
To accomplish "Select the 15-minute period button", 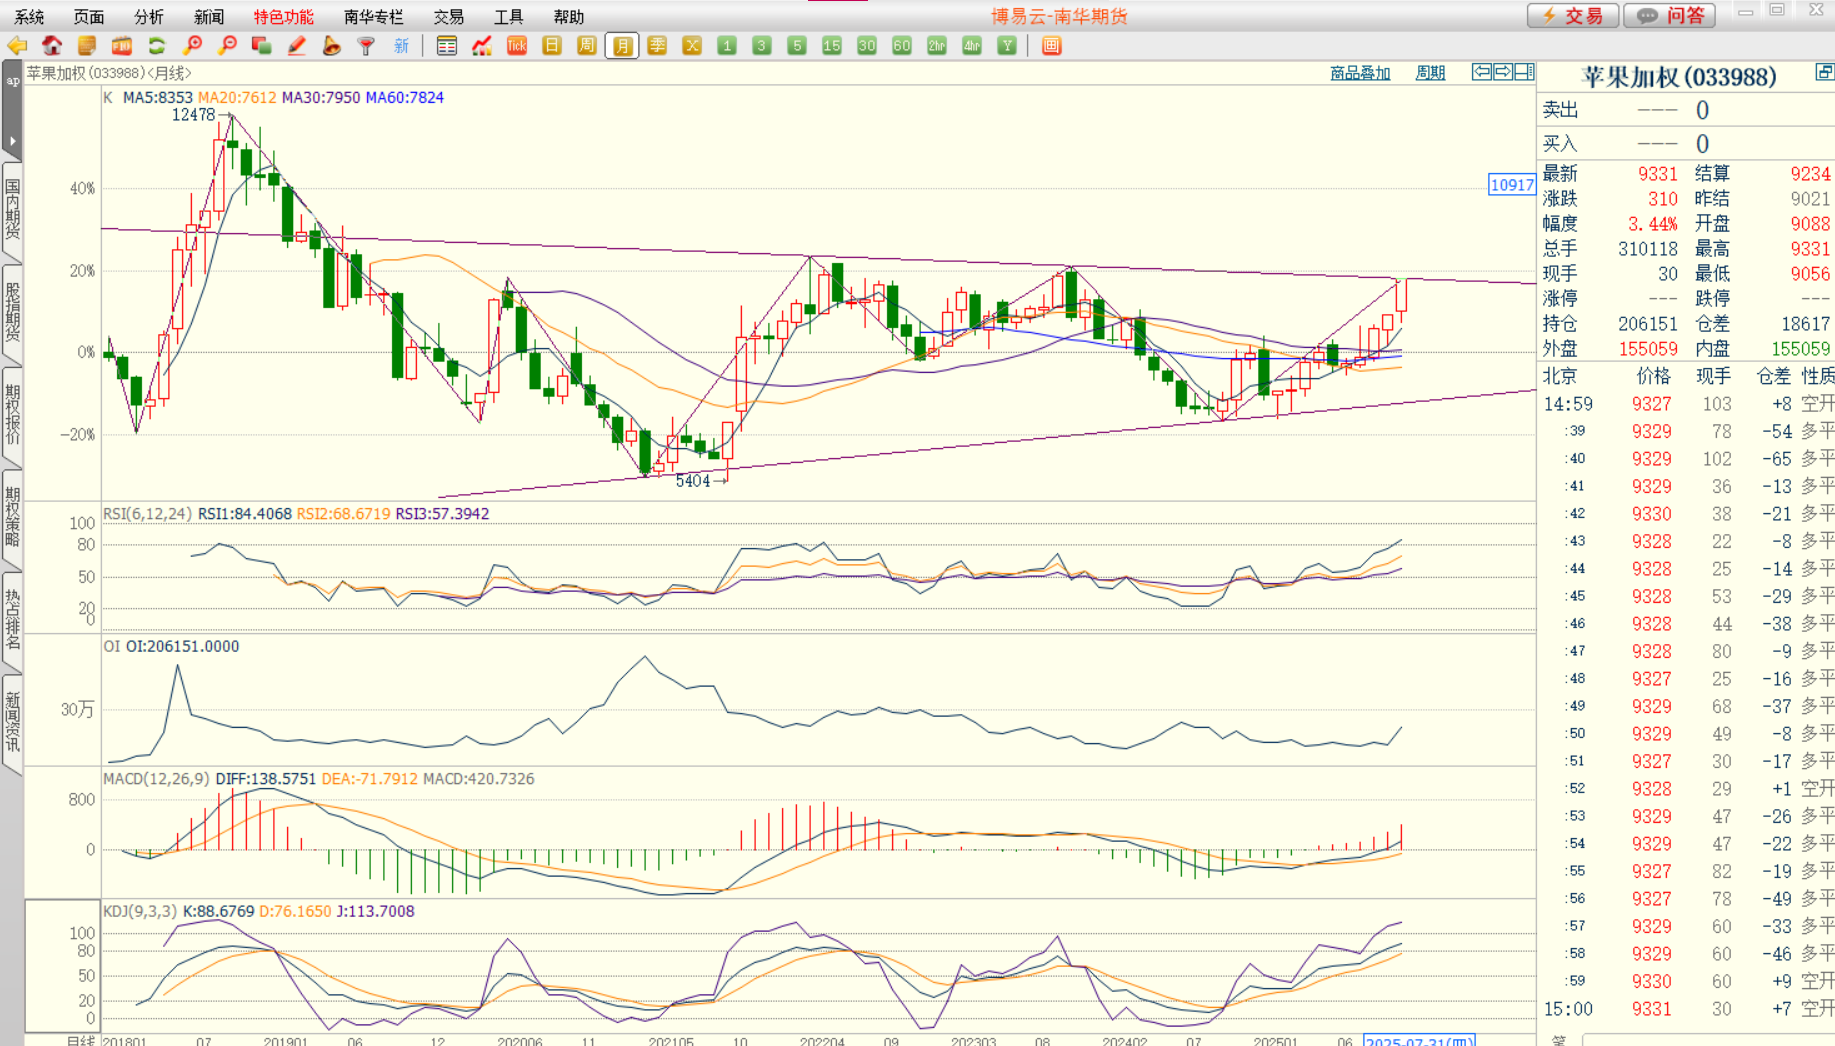I will tap(832, 46).
